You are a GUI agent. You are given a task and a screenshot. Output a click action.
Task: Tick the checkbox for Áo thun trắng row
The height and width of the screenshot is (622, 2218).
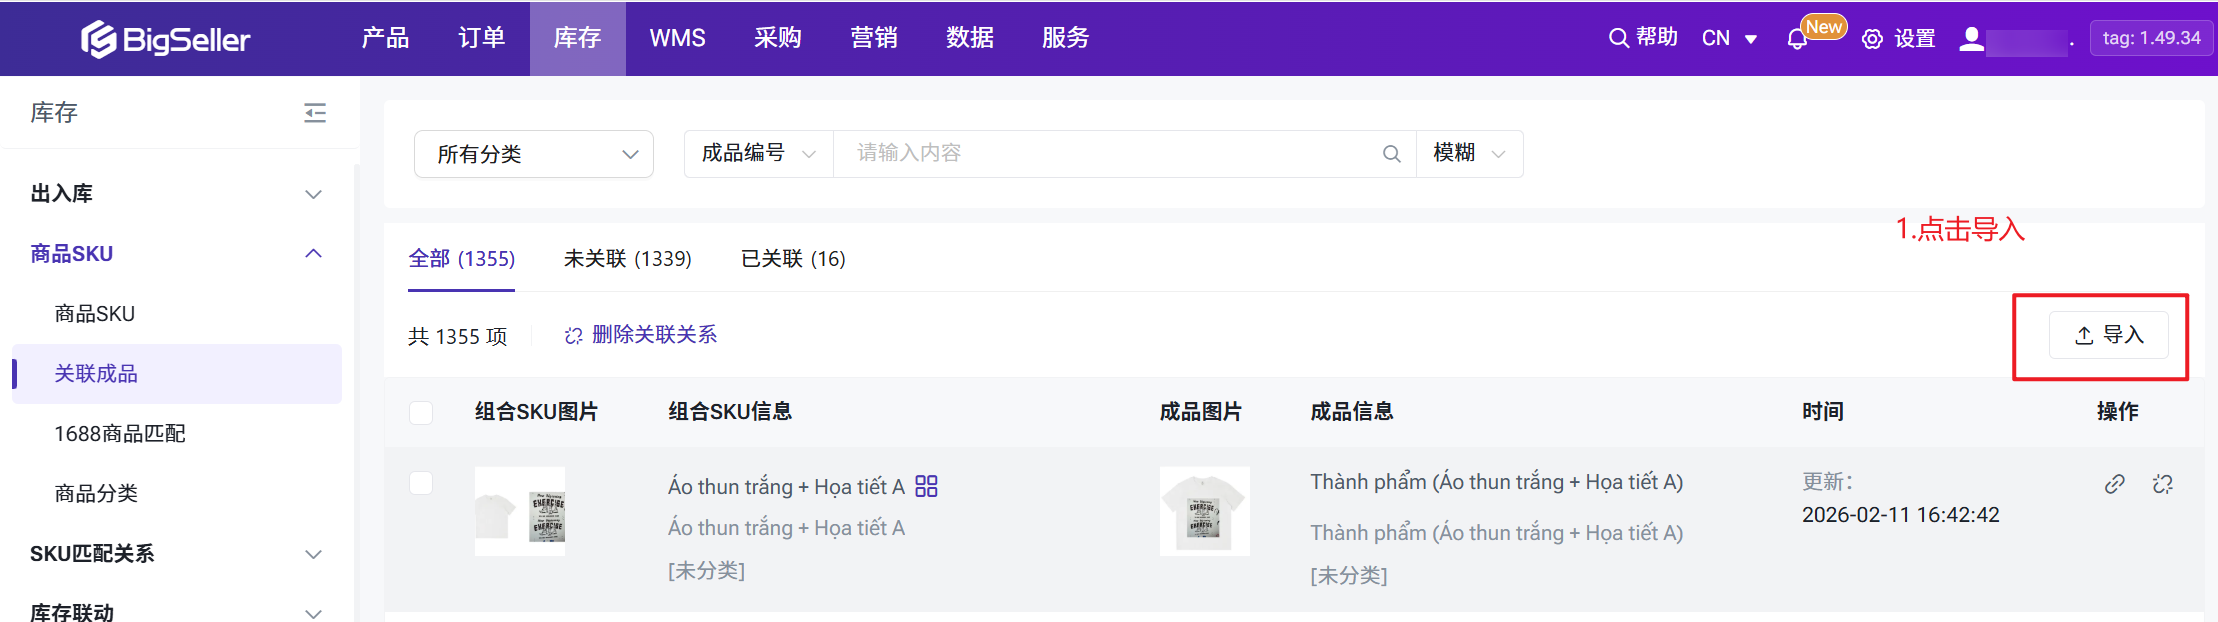pyautogui.click(x=421, y=483)
